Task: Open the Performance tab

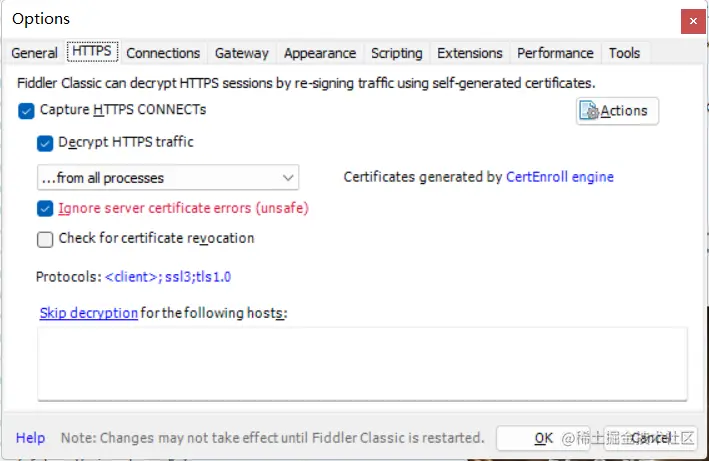Action: point(555,53)
